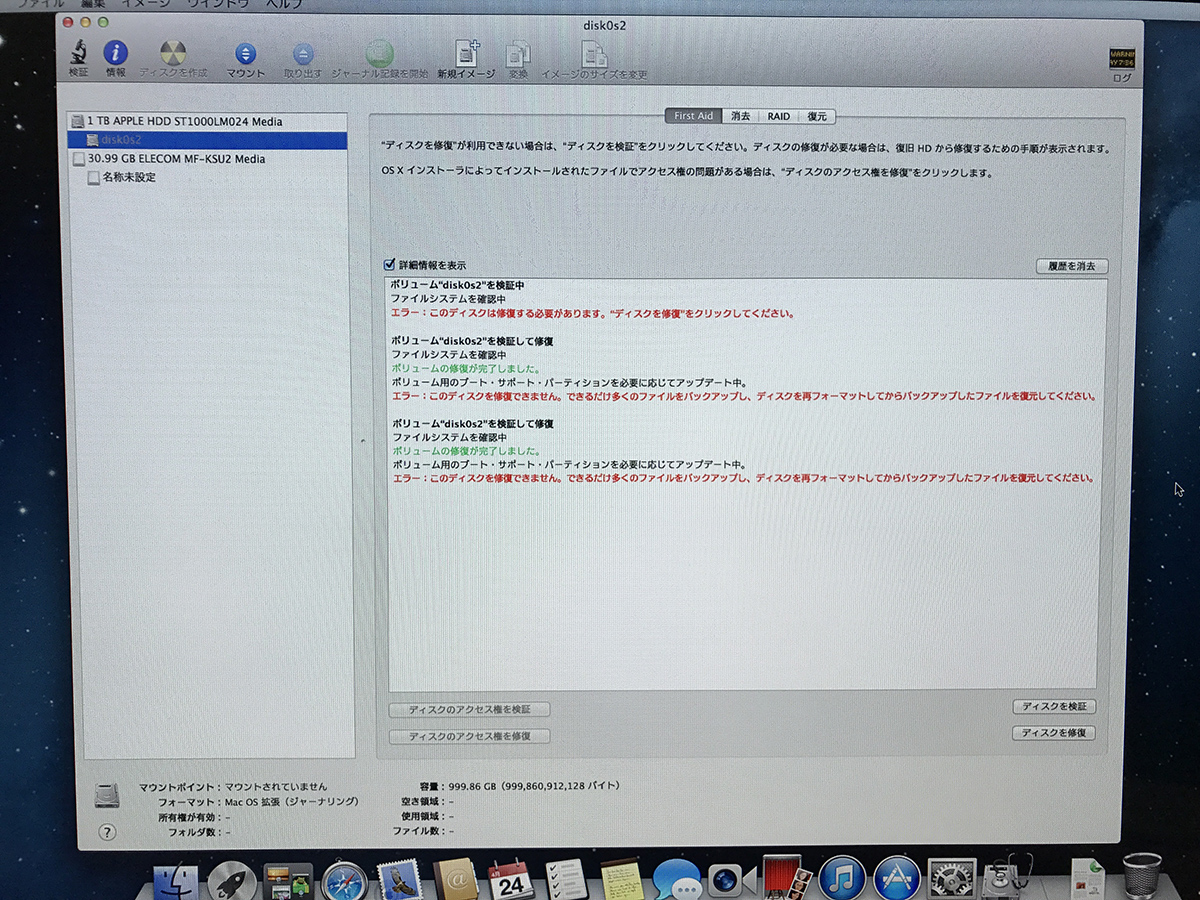This screenshot has width=1200, height=900.
Task: Uncheck the 詳細情報を表示 checkbox
Action: pyautogui.click(x=390, y=265)
